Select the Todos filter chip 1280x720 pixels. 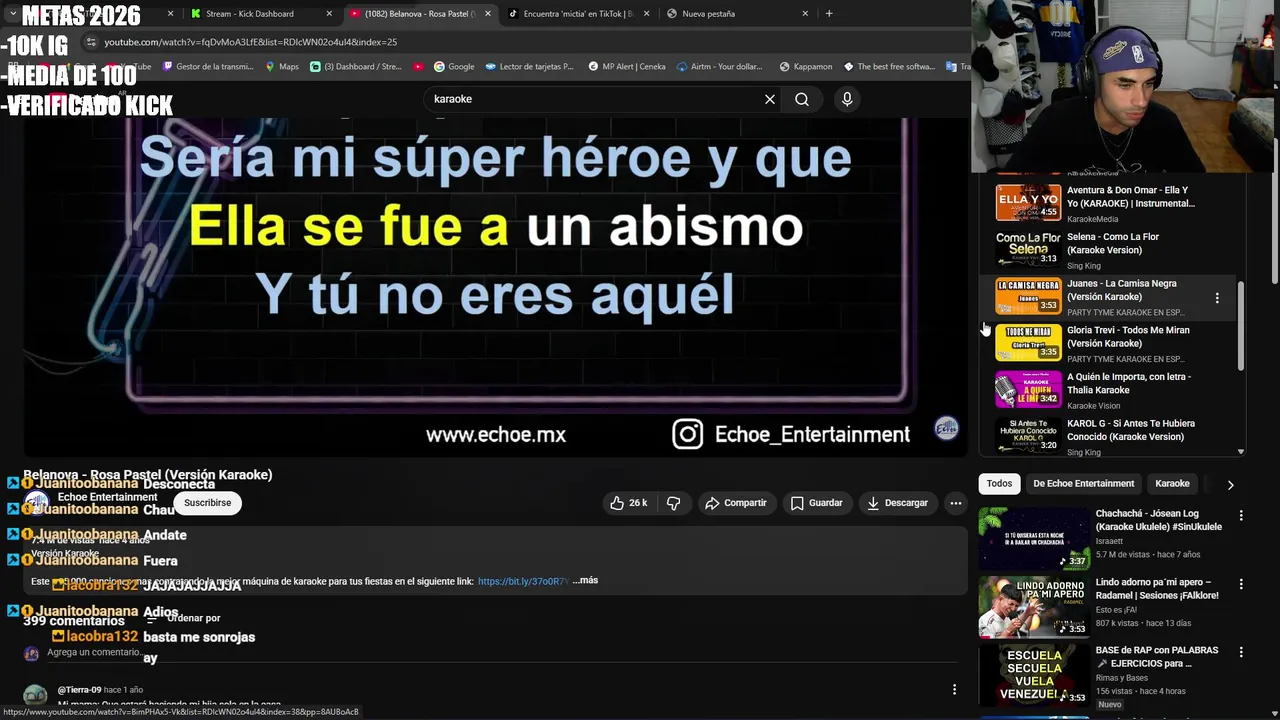pyautogui.click(x=999, y=484)
